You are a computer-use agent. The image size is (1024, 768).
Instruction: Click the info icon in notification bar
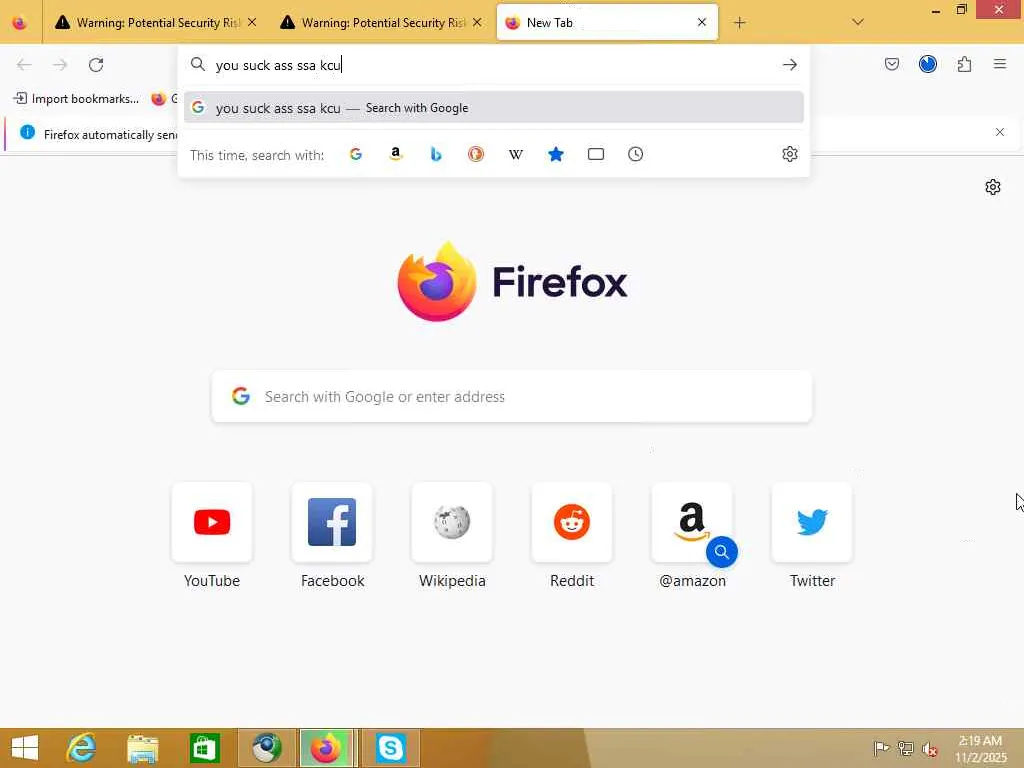27,133
